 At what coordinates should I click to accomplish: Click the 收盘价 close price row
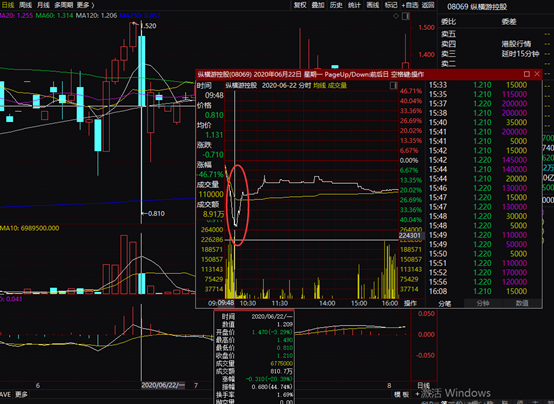(254, 356)
